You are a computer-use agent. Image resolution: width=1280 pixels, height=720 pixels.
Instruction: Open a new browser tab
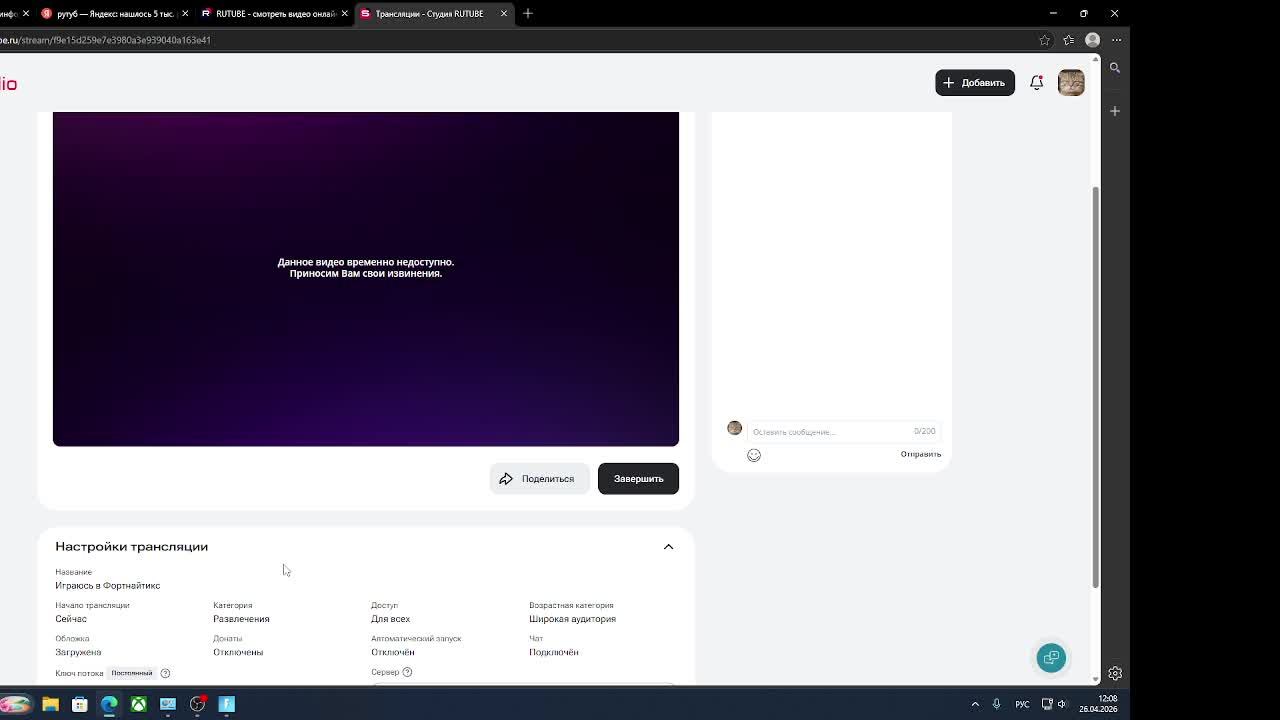(x=528, y=14)
